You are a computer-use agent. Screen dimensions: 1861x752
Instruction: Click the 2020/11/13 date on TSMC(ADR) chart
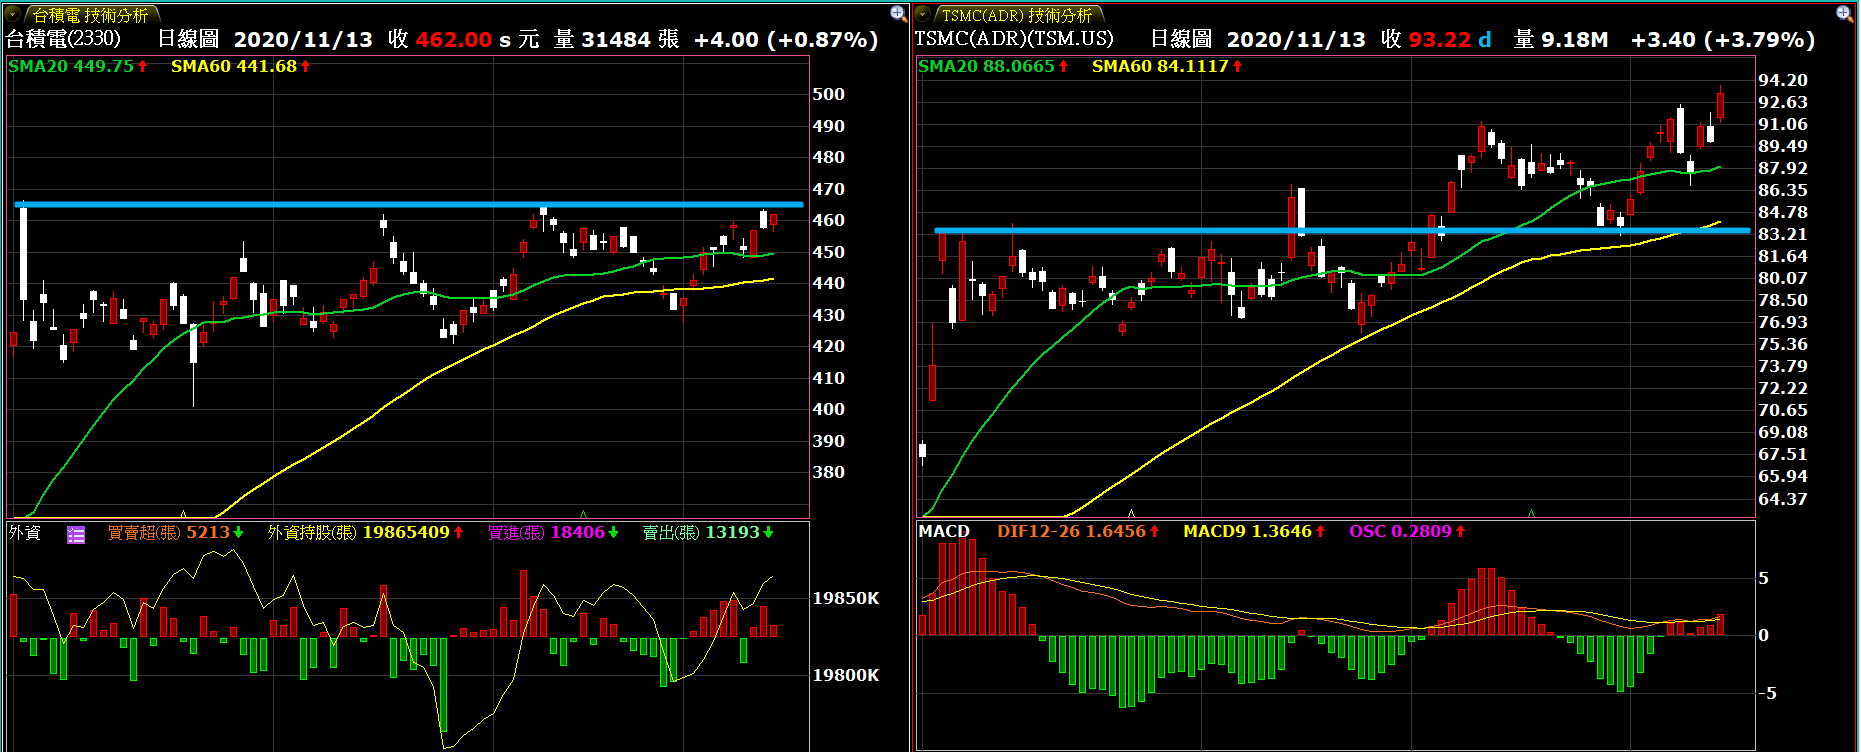1296,40
